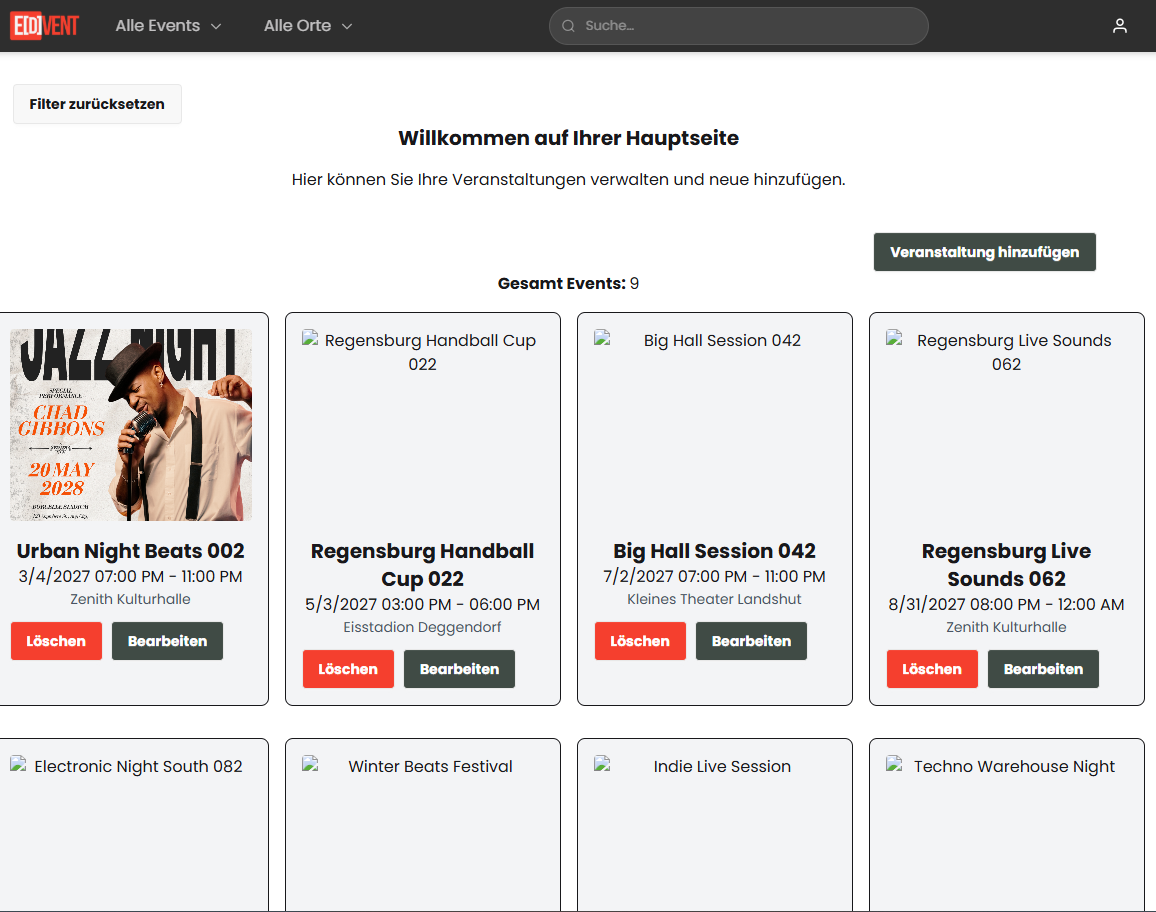Click Filter zurücksetzen button
The width and height of the screenshot is (1156, 912).
[x=97, y=104]
